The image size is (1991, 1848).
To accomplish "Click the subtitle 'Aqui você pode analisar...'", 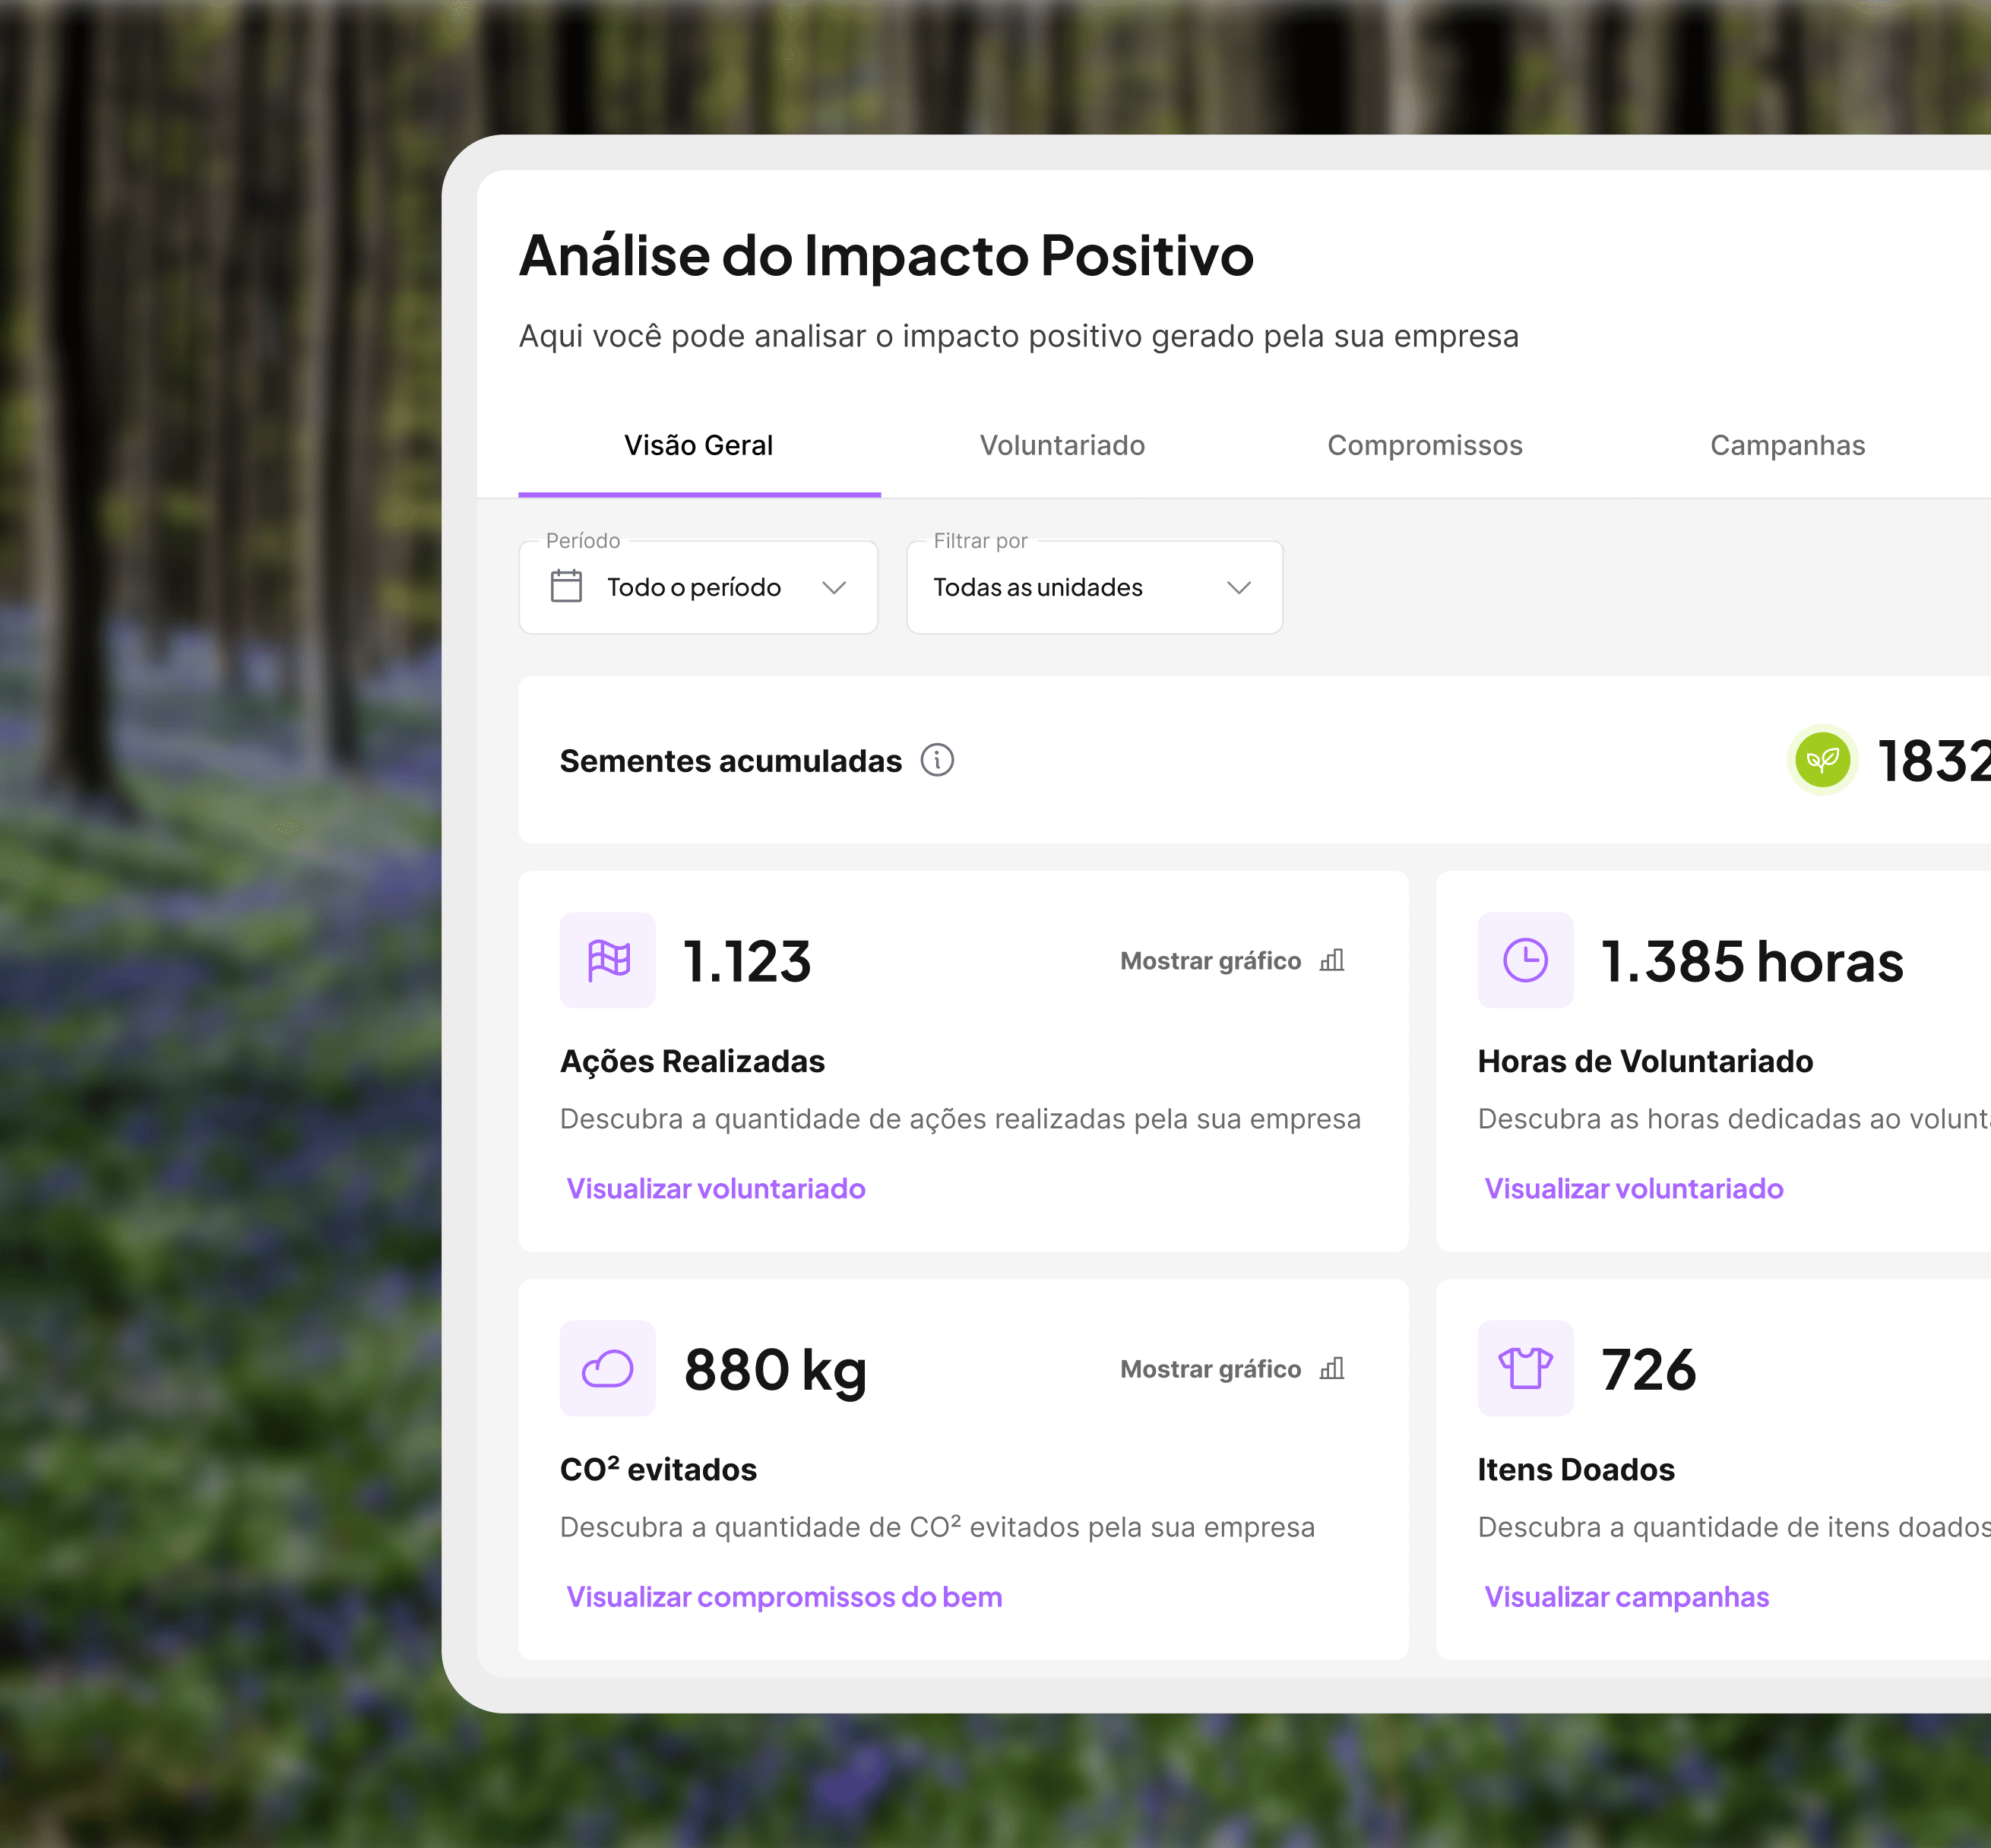I will pos(1019,336).
